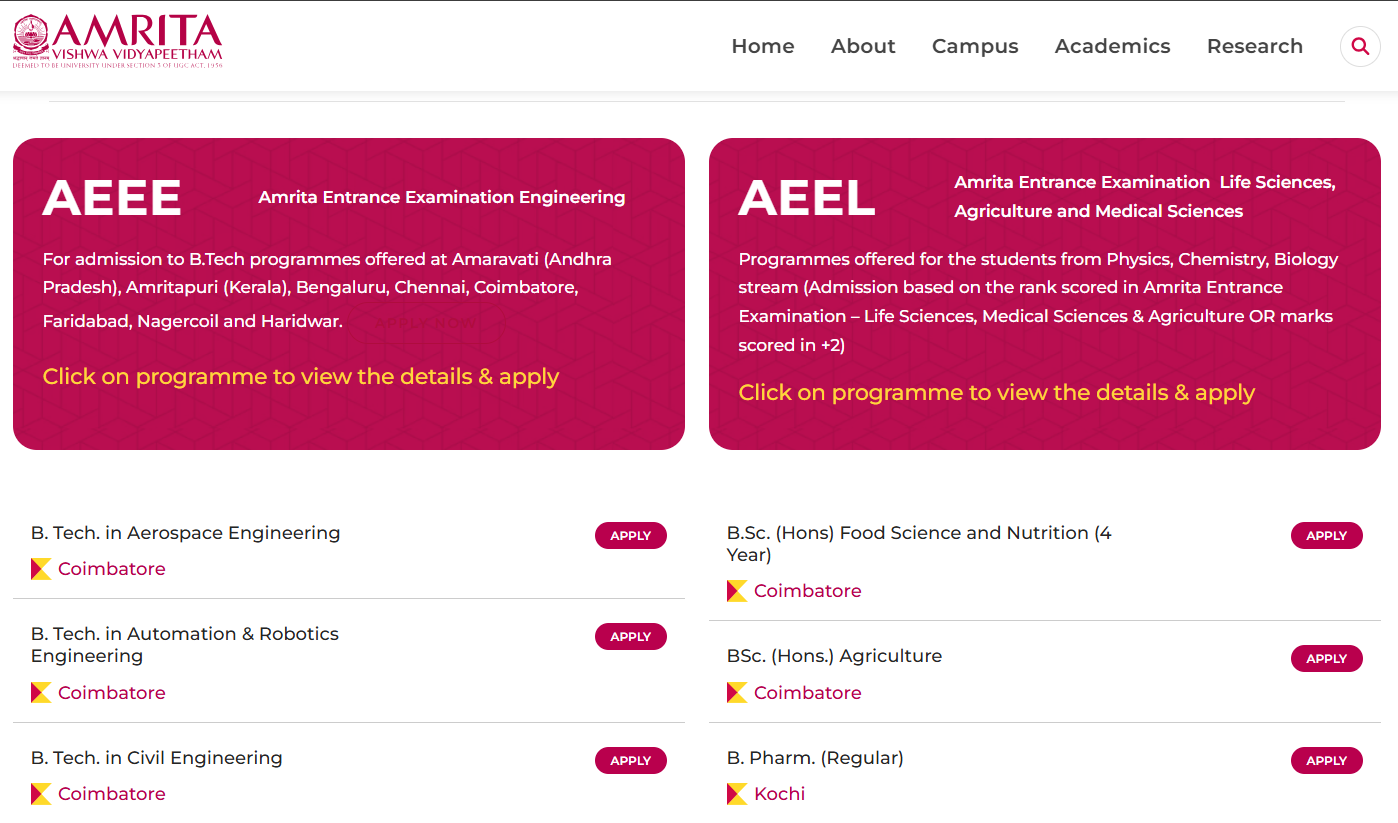1398x823 pixels.
Task: Open the About section
Action: tap(862, 46)
